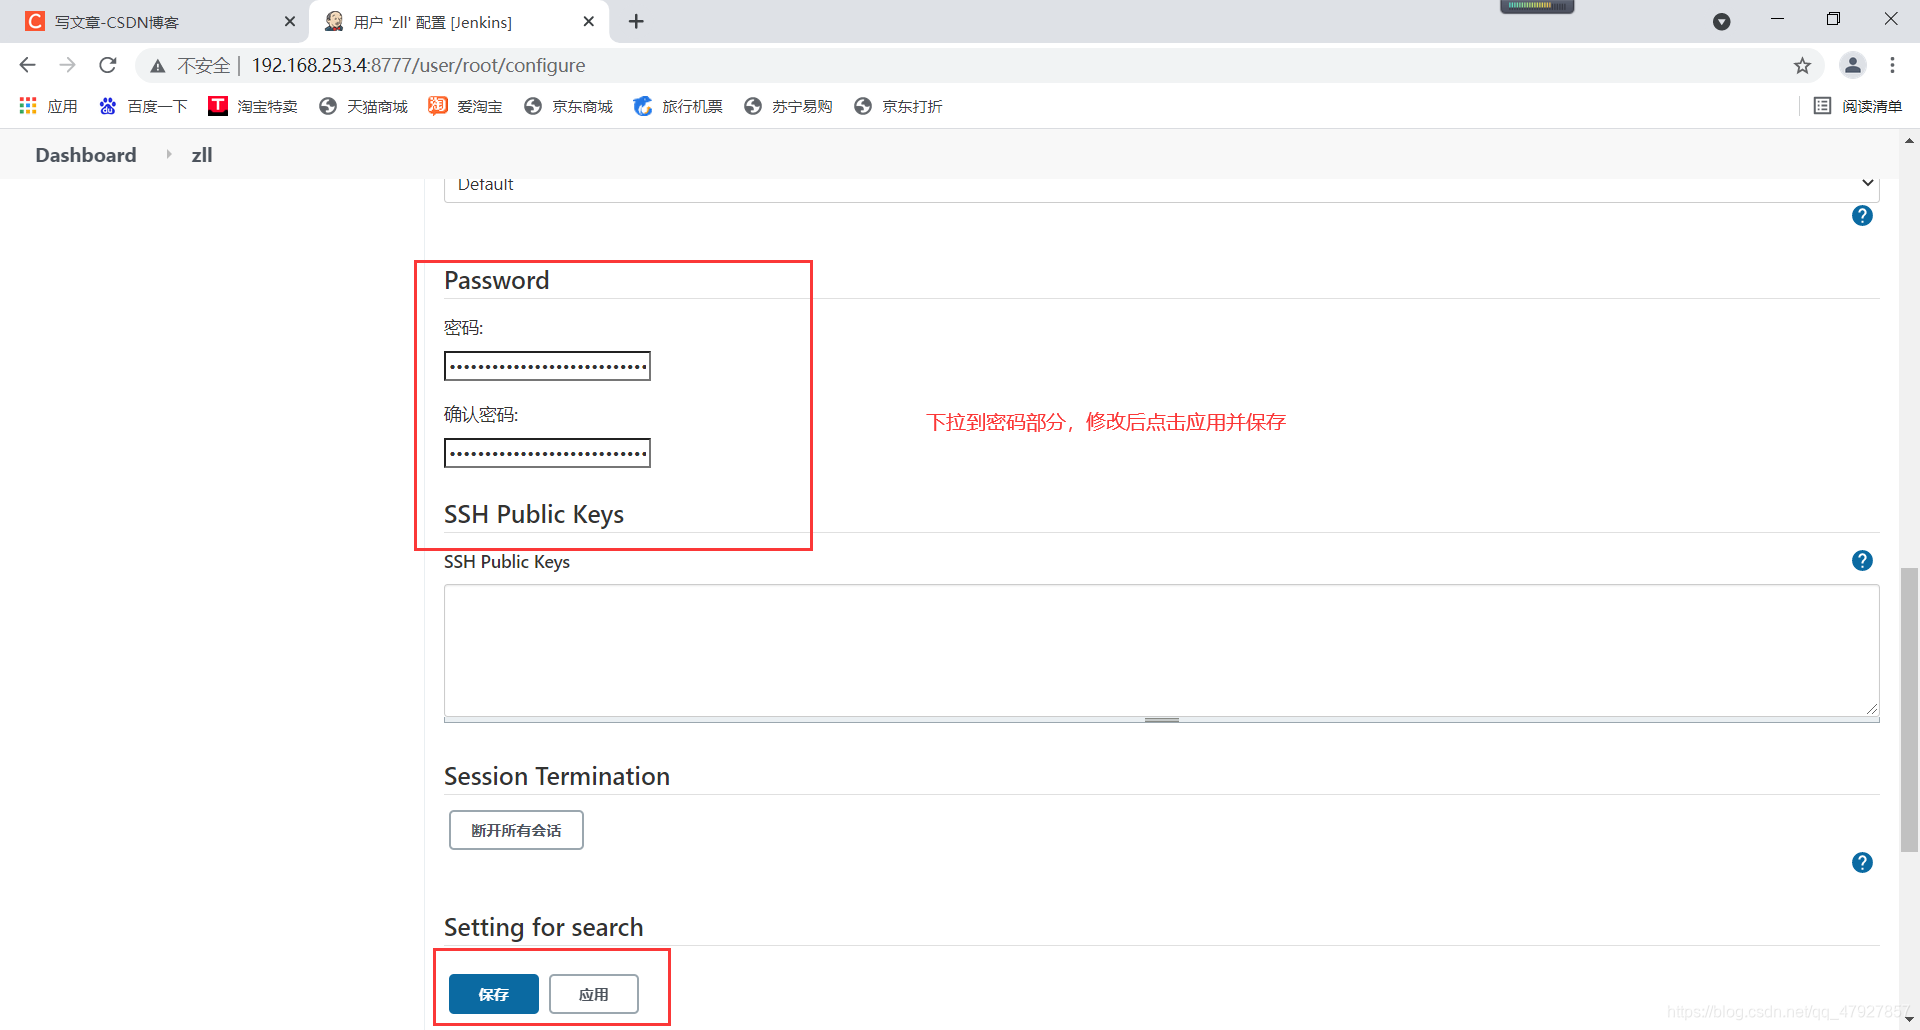Switch to the 写文章-CSDN博客 tab
Image resolution: width=1920 pixels, height=1030 pixels.
tap(155, 22)
